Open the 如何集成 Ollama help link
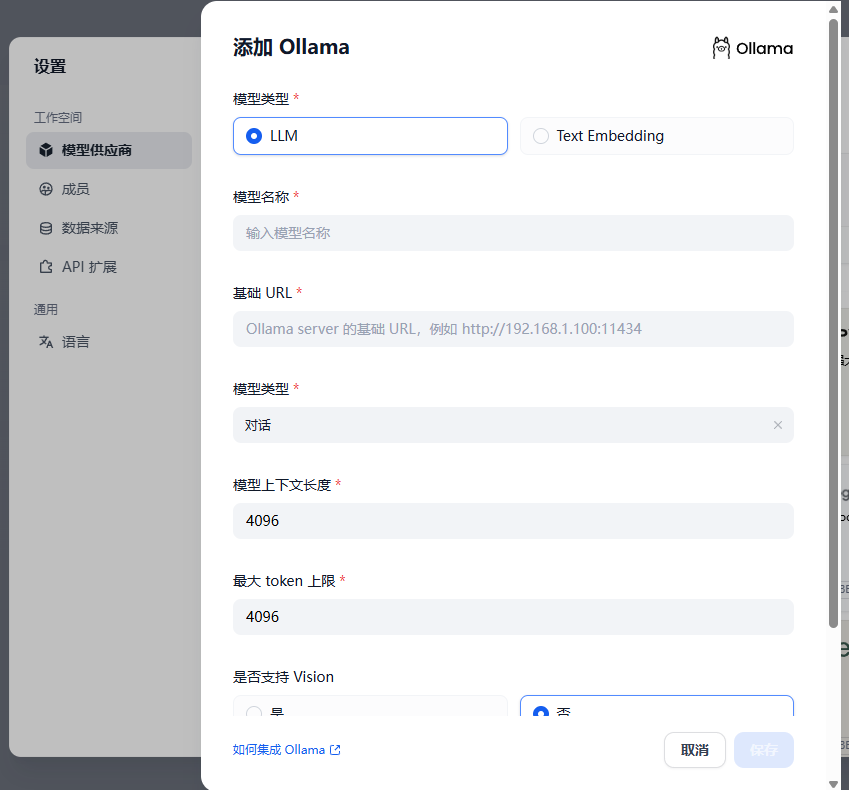Viewport: 849px width, 790px height. point(286,750)
